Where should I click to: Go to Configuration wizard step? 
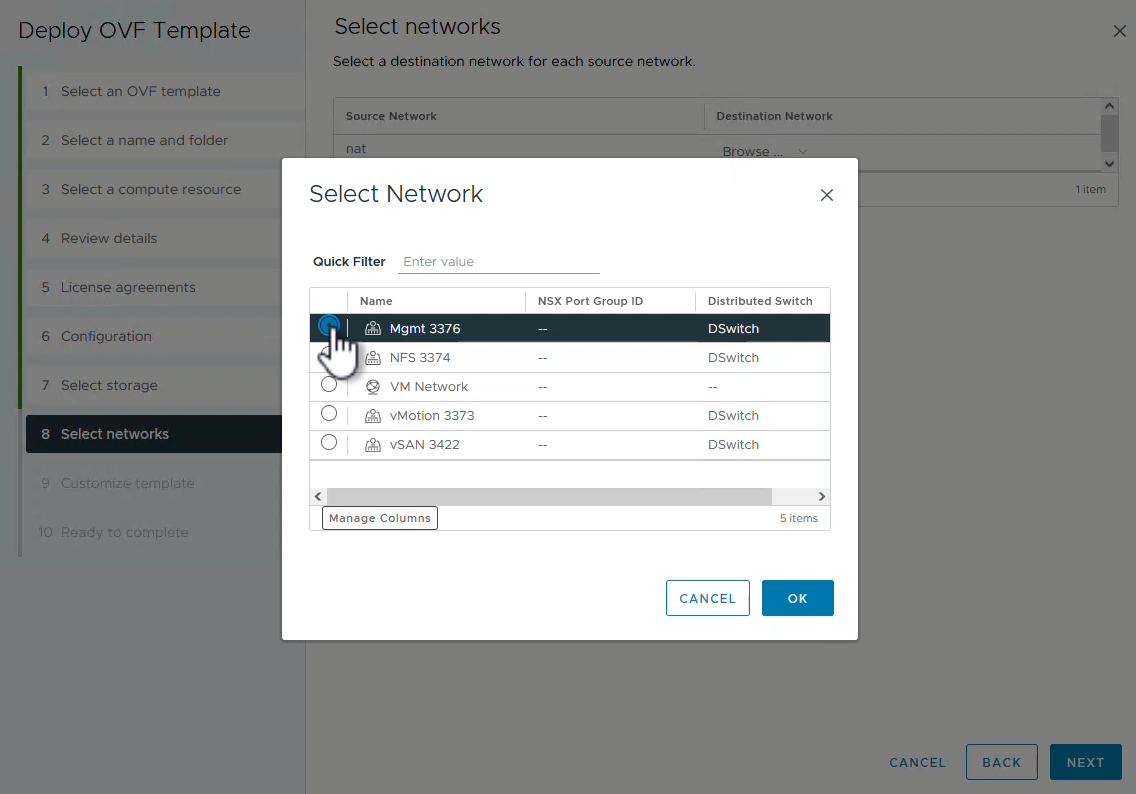tap(106, 336)
